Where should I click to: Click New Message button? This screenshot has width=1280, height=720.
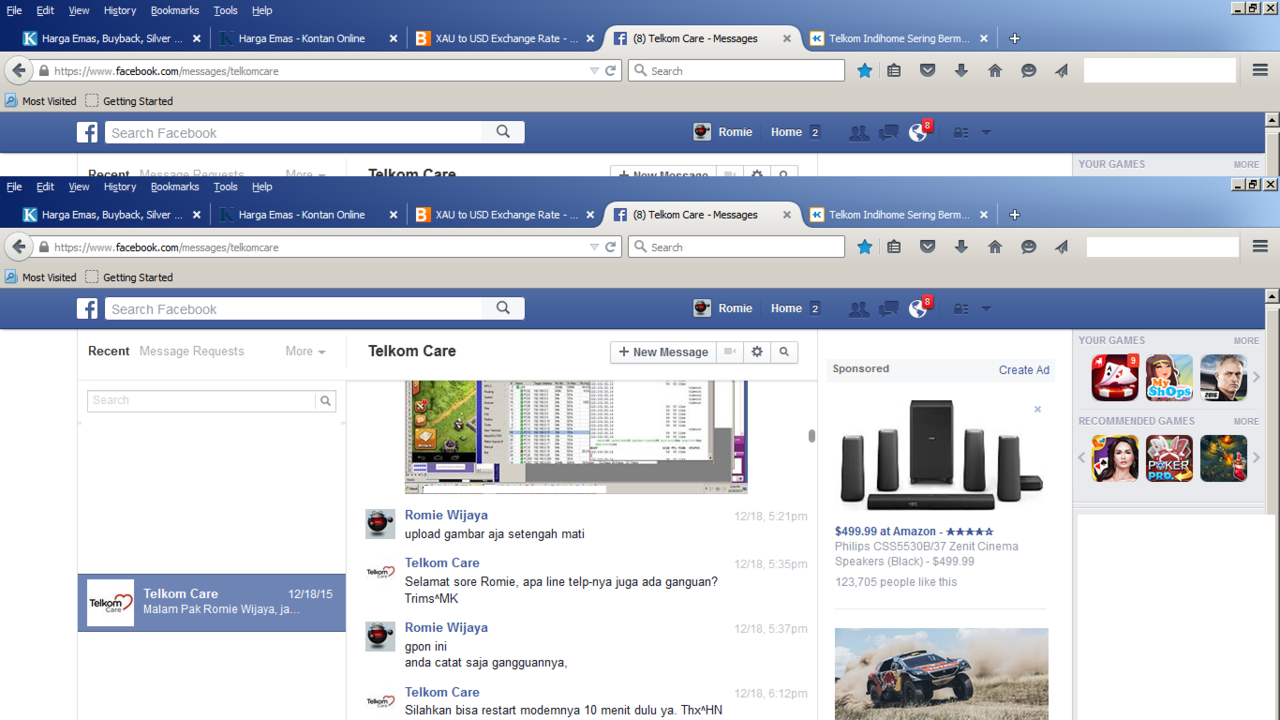(663, 352)
